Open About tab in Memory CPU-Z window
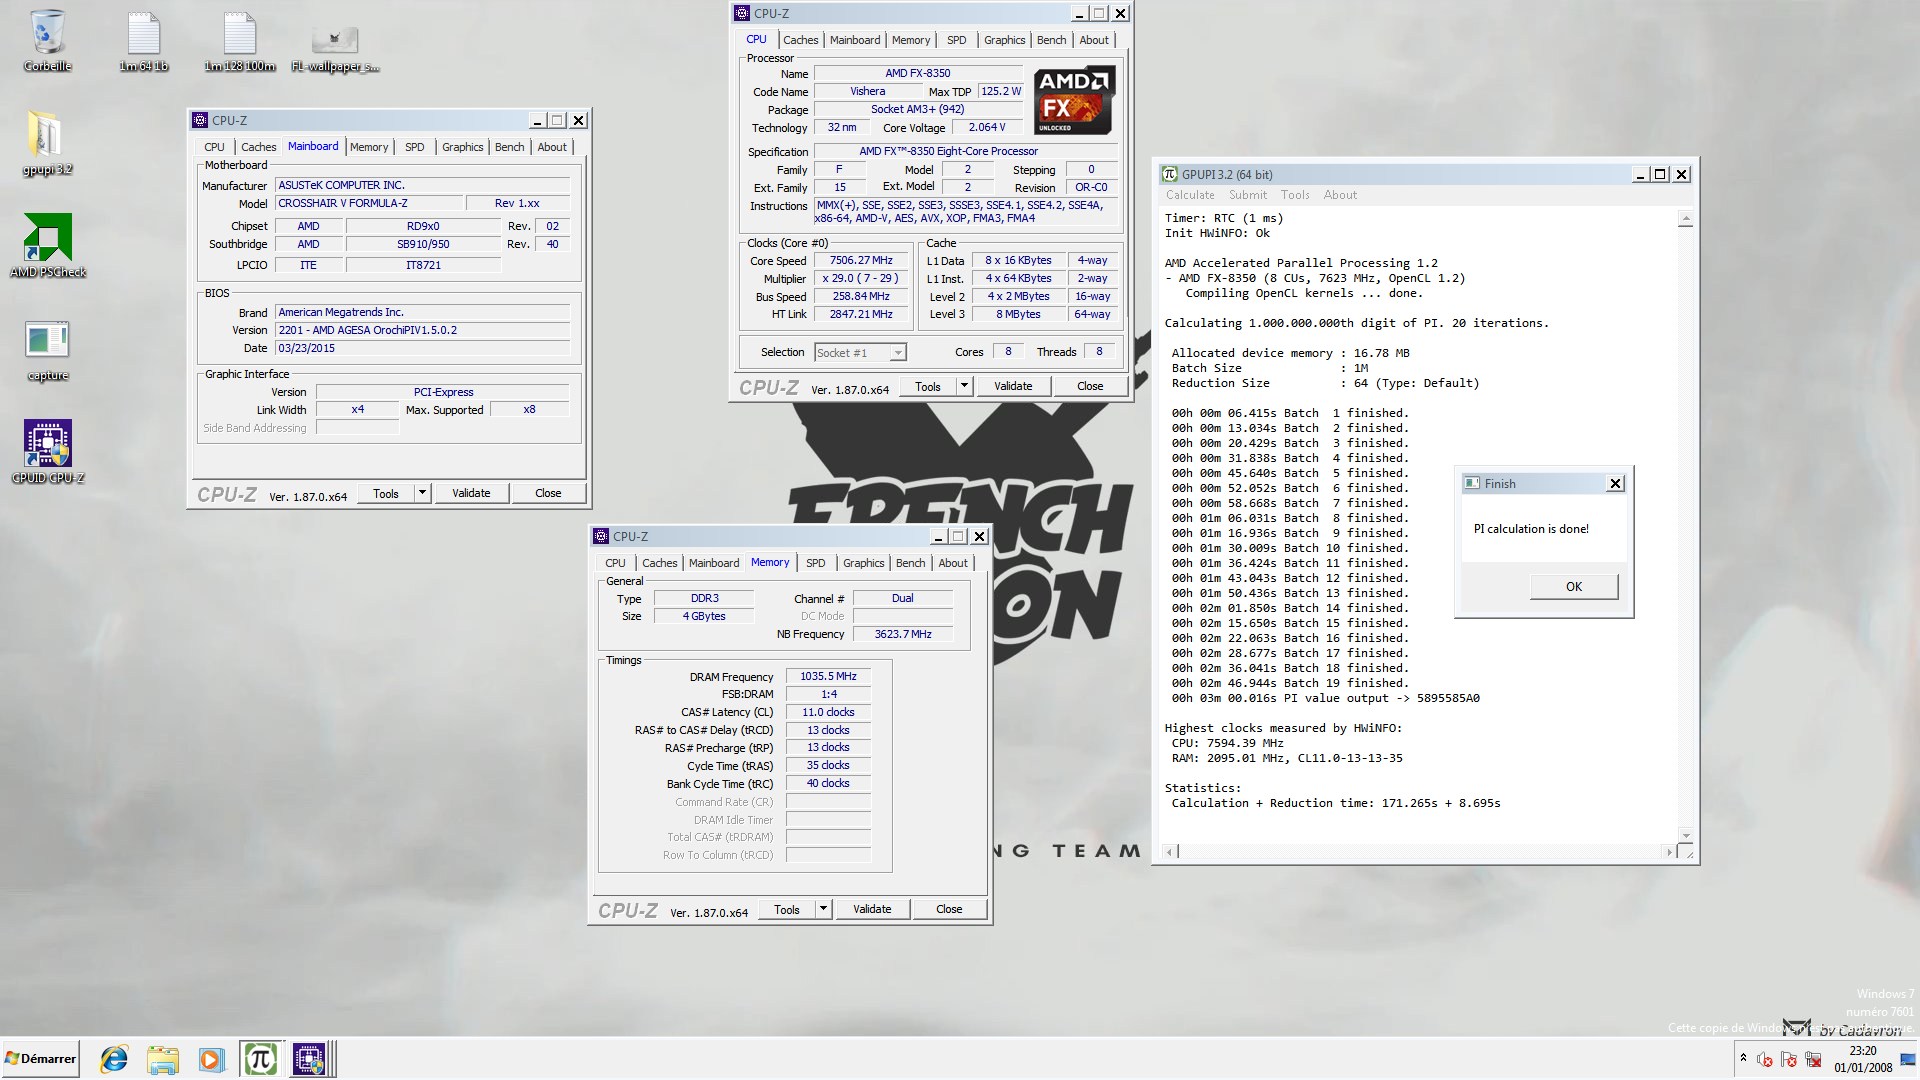 952,563
